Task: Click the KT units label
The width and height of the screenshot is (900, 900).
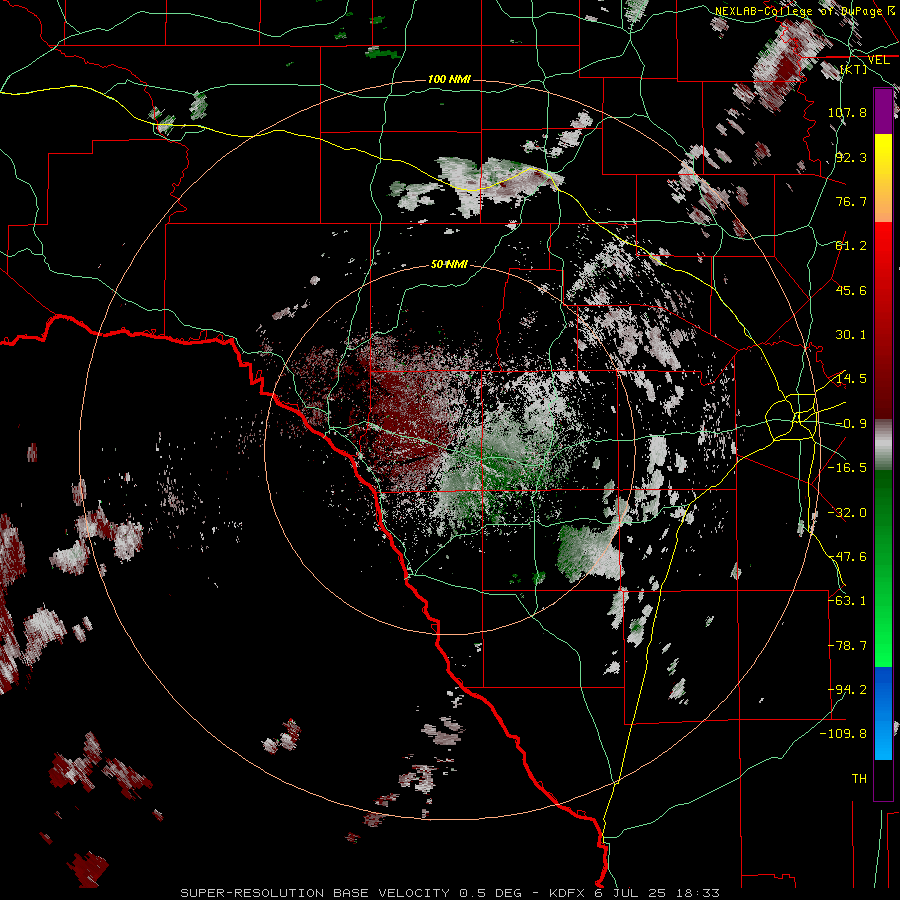Action: [854, 70]
